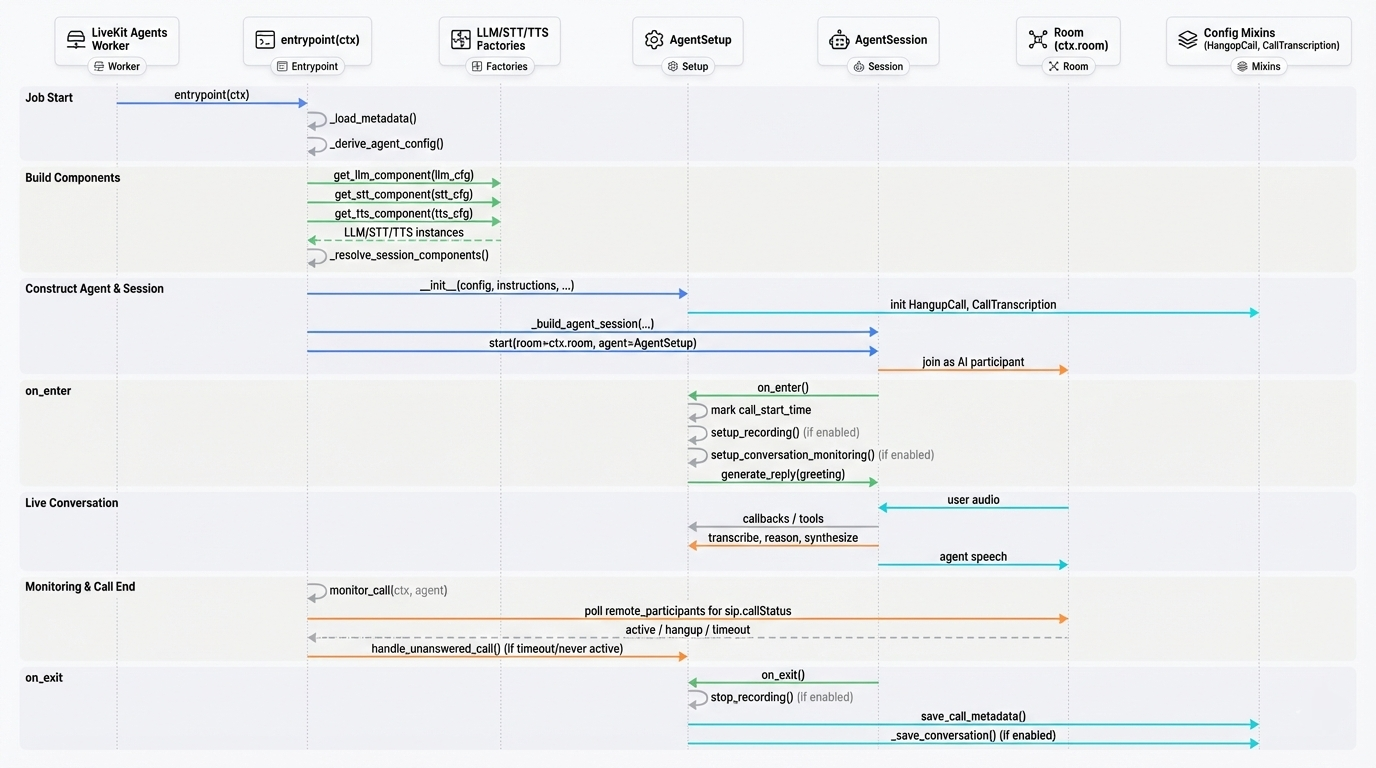Click the AgentSetup gear icon
The image size is (1376, 768).
coord(654,40)
